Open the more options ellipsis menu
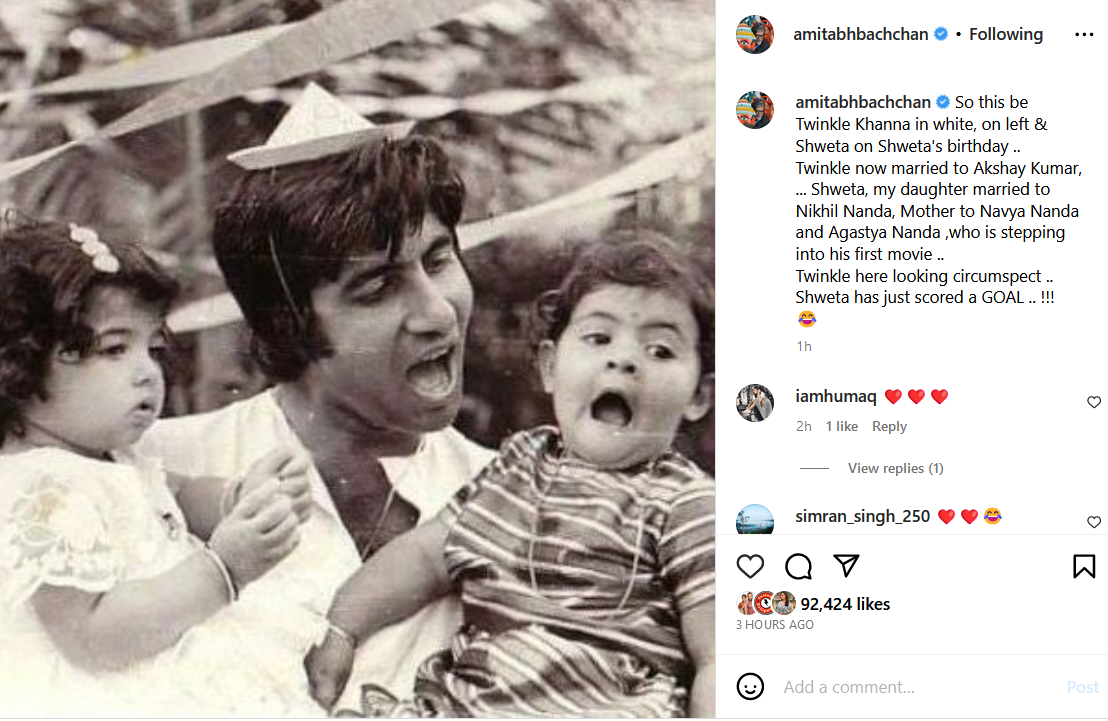 pos(1084,34)
